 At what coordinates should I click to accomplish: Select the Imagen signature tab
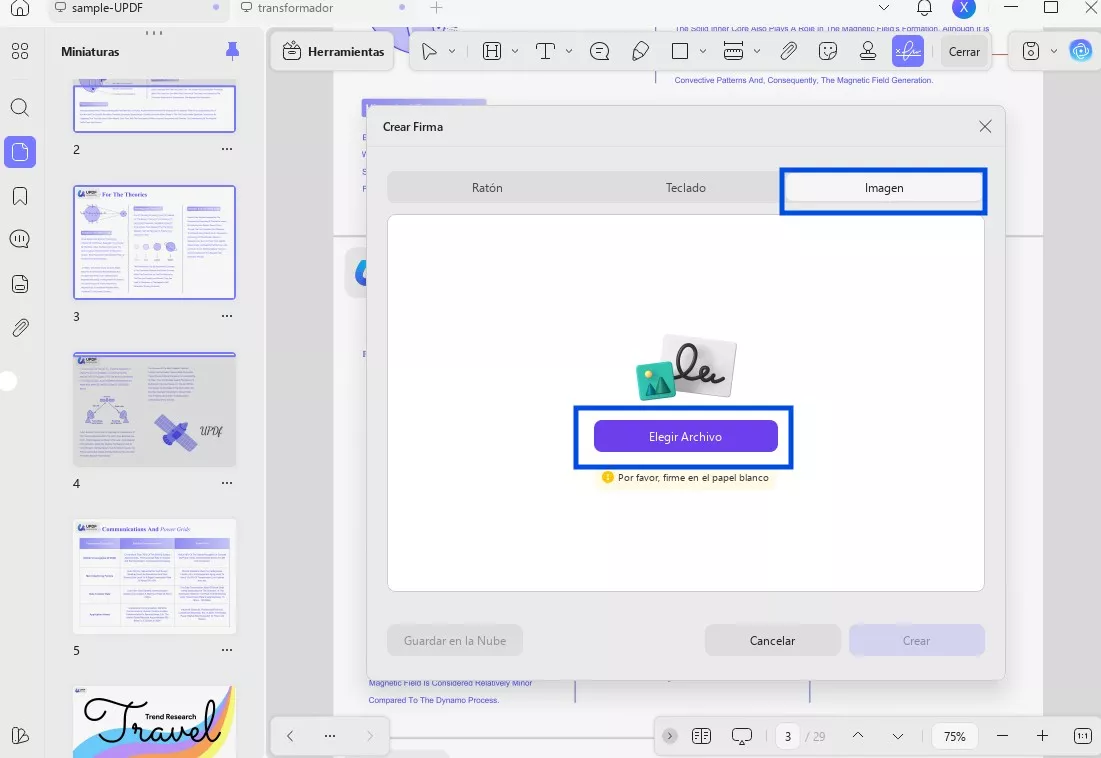[x=884, y=187]
